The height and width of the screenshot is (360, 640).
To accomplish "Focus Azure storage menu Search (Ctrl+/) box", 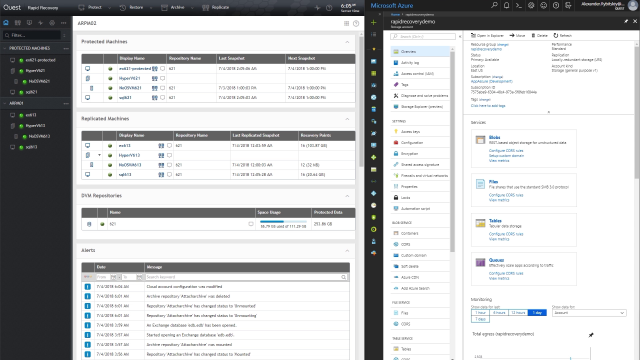I will tap(422, 37).
